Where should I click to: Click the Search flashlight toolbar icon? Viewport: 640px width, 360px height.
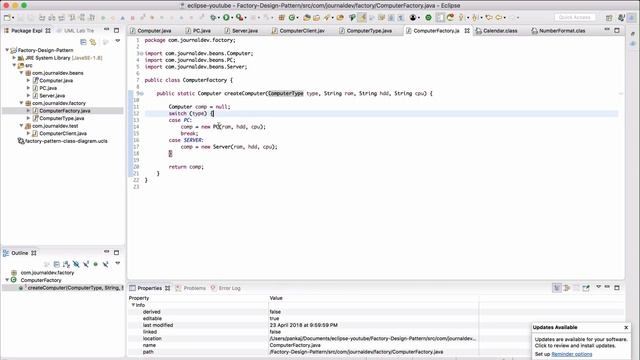click(327, 18)
